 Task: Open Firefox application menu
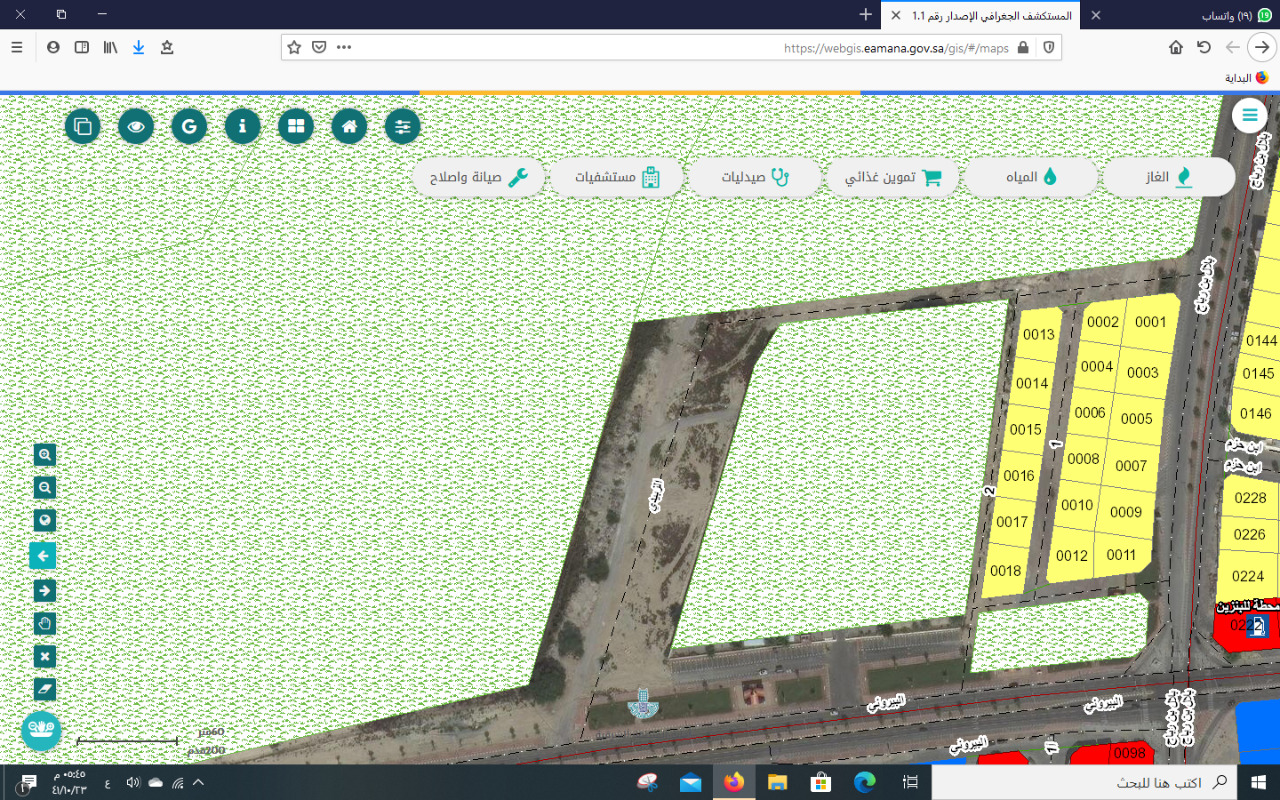coord(17,47)
